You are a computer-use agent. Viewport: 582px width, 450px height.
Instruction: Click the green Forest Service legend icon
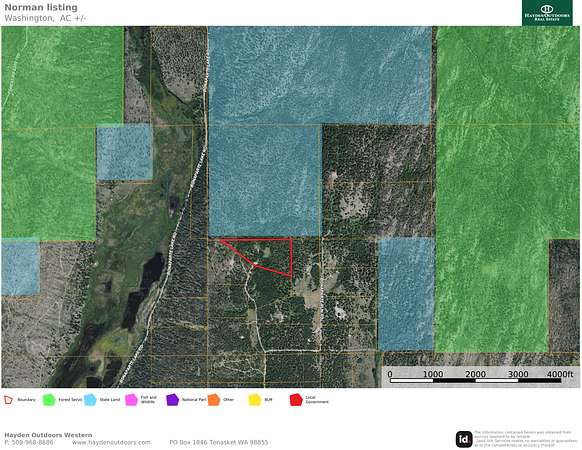(x=49, y=400)
